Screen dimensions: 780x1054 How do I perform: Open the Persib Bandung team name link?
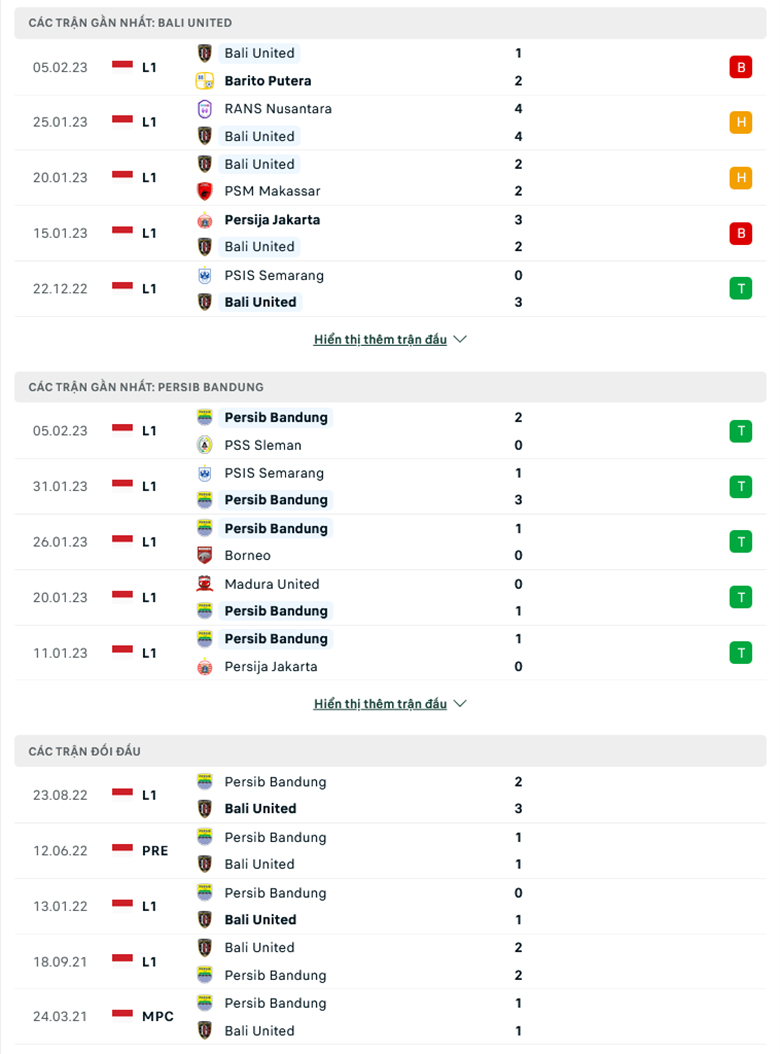(x=276, y=417)
